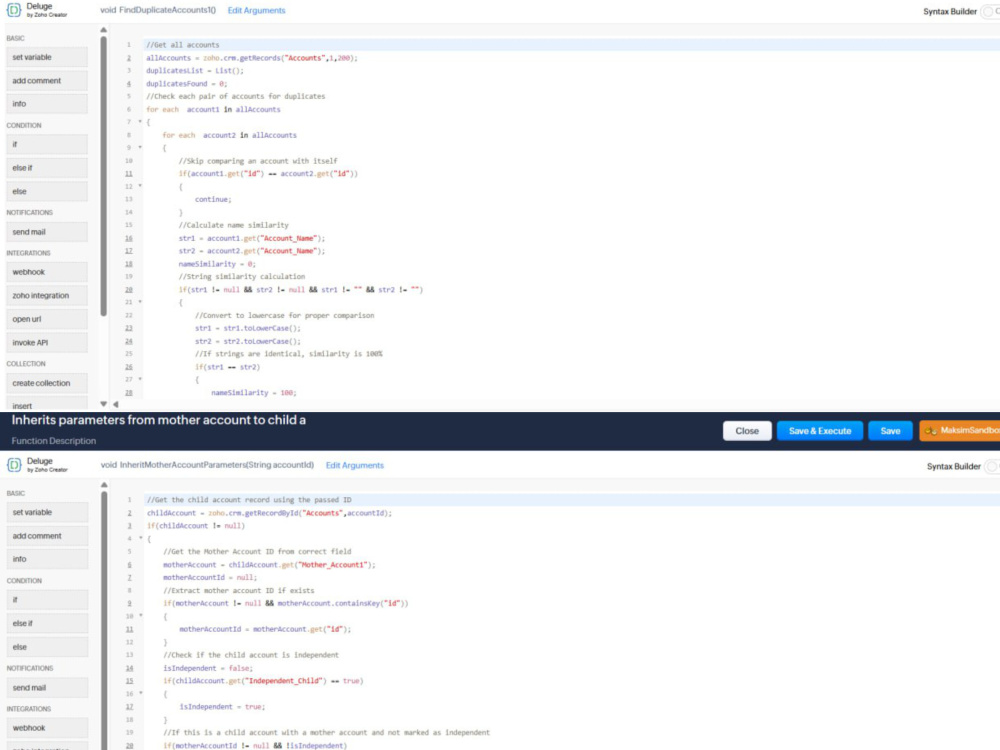The height and width of the screenshot is (750, 1000).
Task: Select 'info' in InheritMotherAccountParameters sidebar
Action: 47,559
